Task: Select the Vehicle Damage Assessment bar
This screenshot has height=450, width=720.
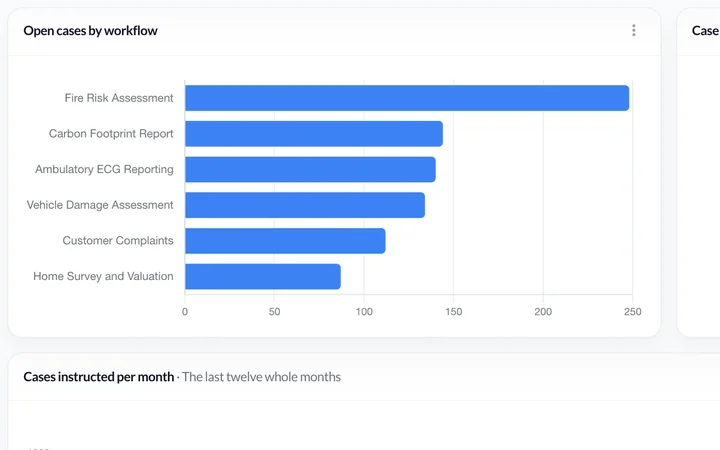Action: click(x=305, y=205)
